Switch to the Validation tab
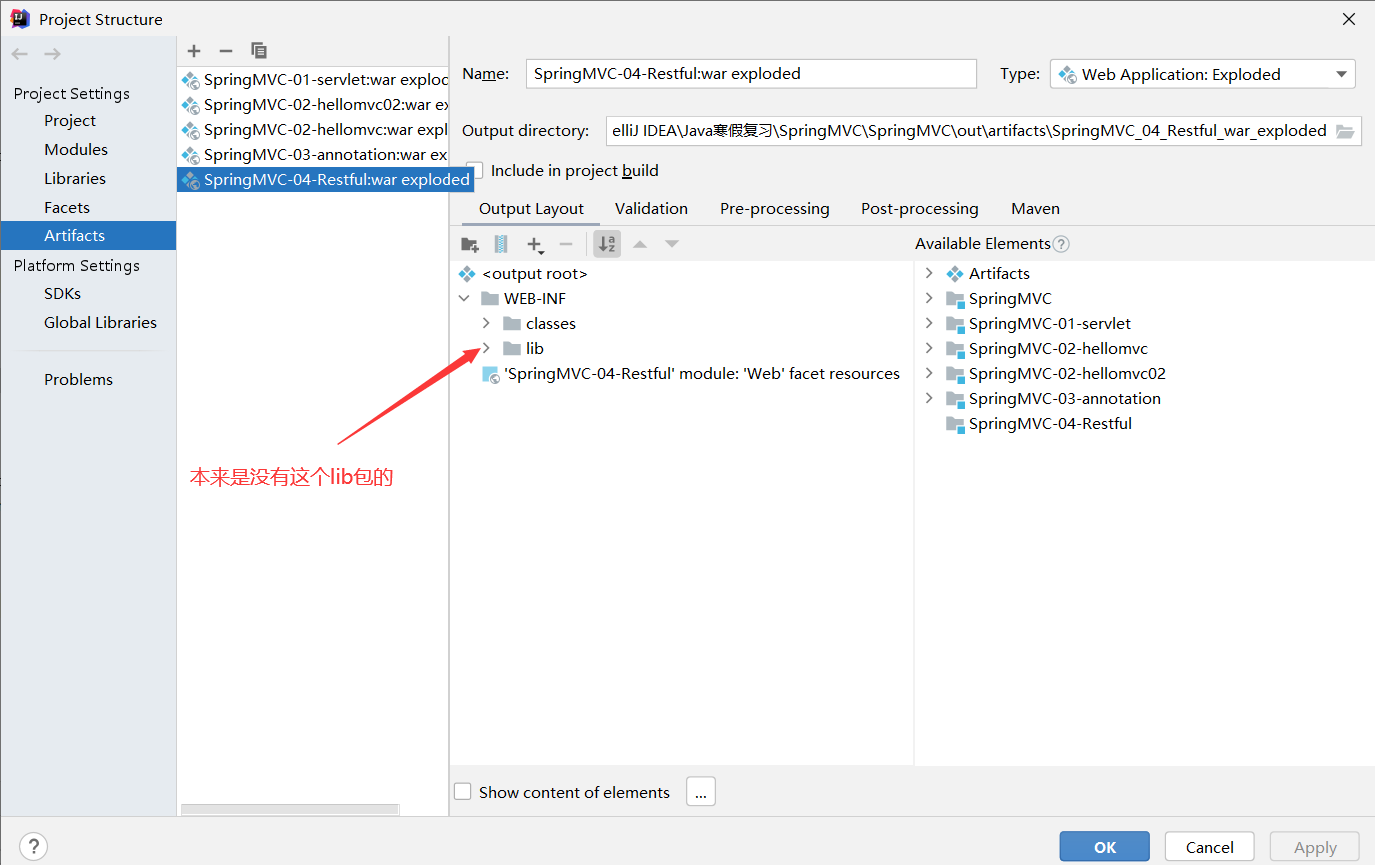 tap(651, 208)
